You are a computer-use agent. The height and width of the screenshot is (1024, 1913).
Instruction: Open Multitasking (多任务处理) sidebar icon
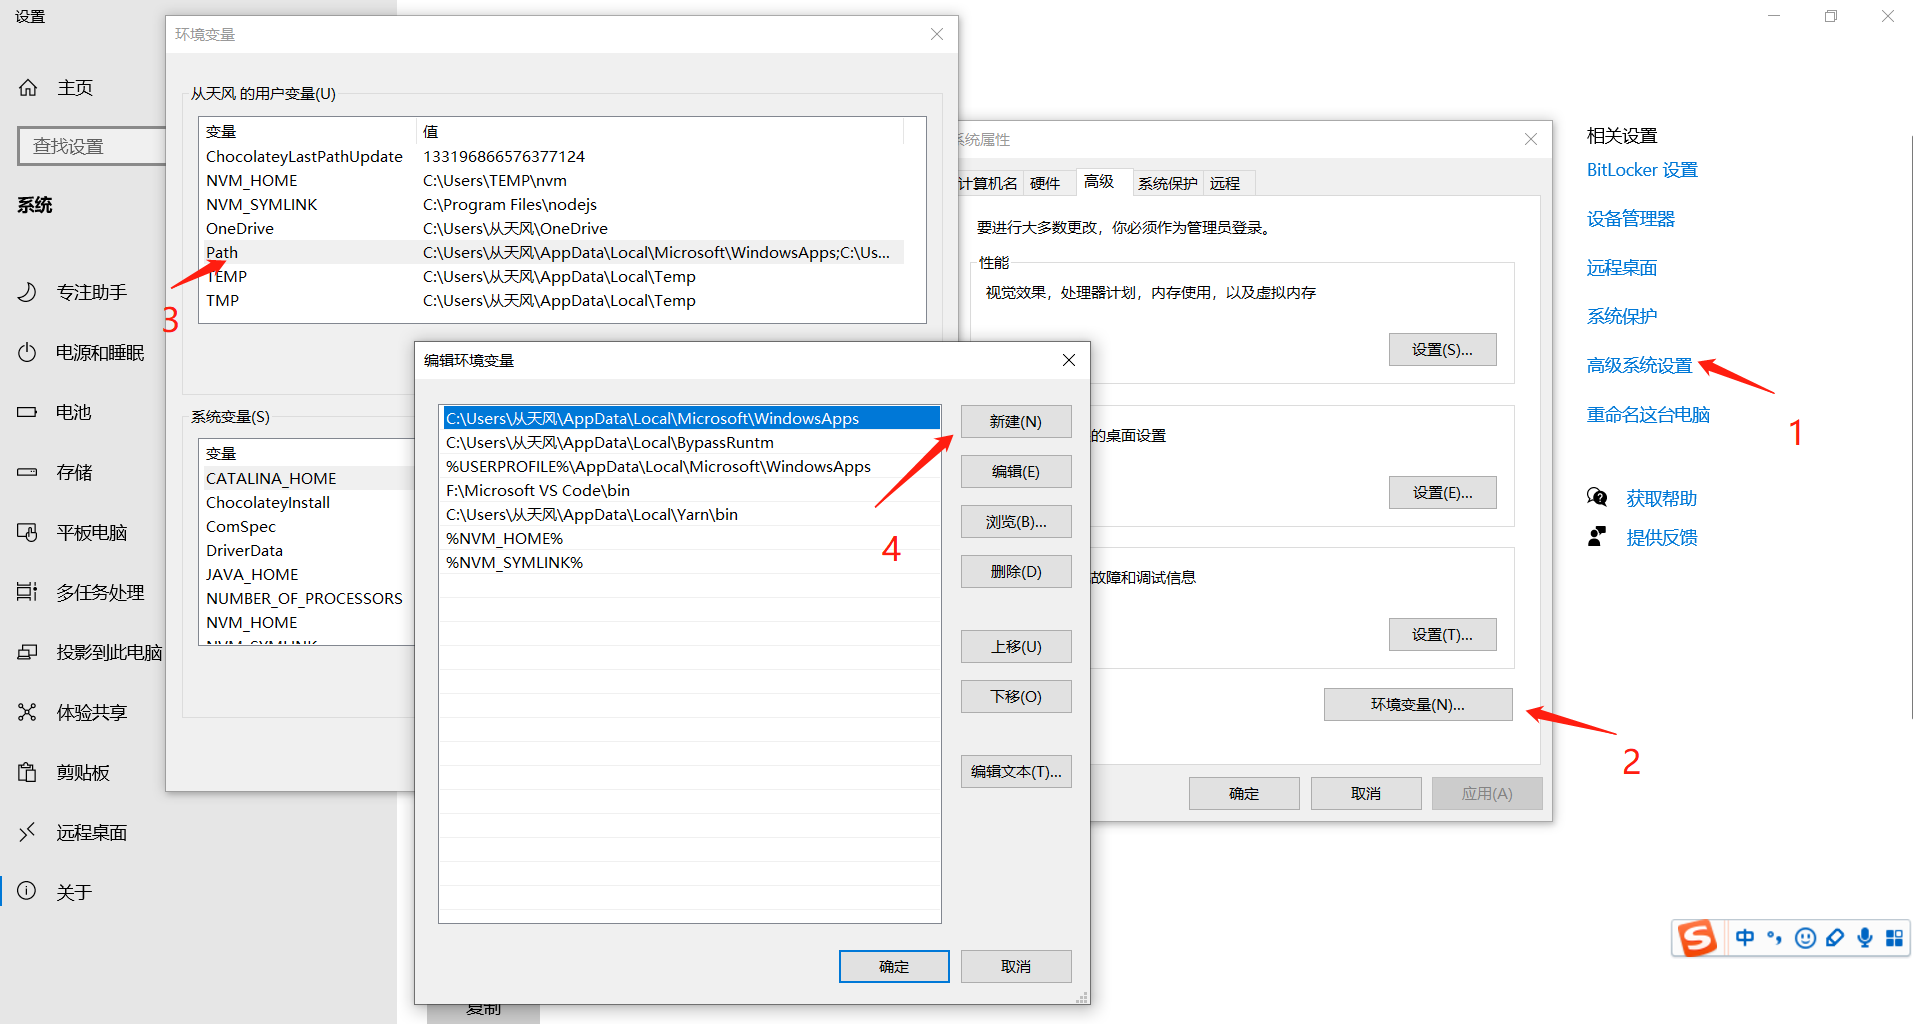coord(27,592)
